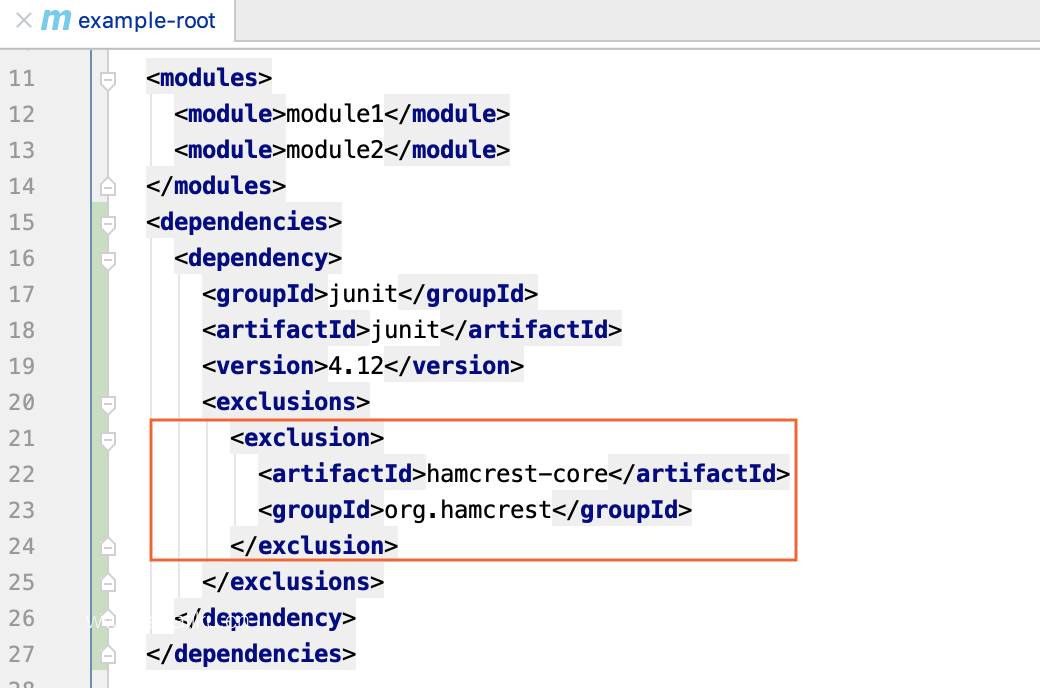Click line number 13 in gutter
This screenshot has height=688, width=1040.
21,150
